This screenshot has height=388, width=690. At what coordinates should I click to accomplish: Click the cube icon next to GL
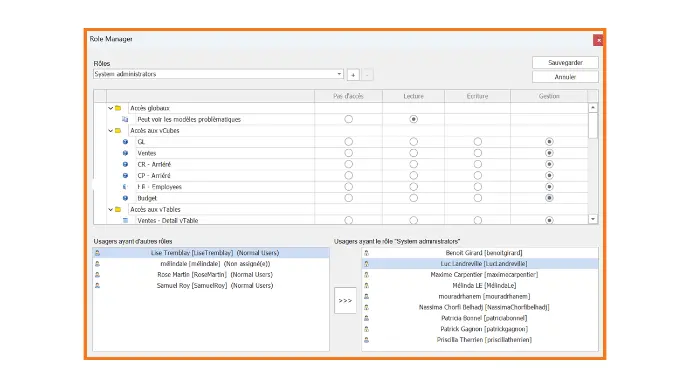(125, 142)
